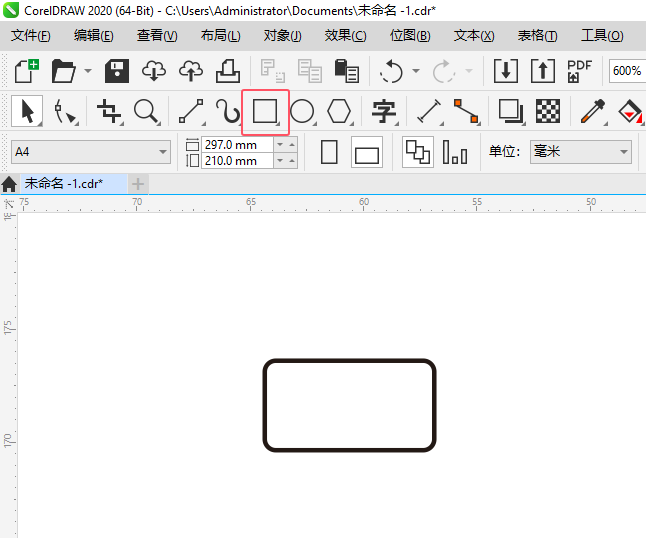Select the Interactive Fill bucket tool

click(630, 111)
